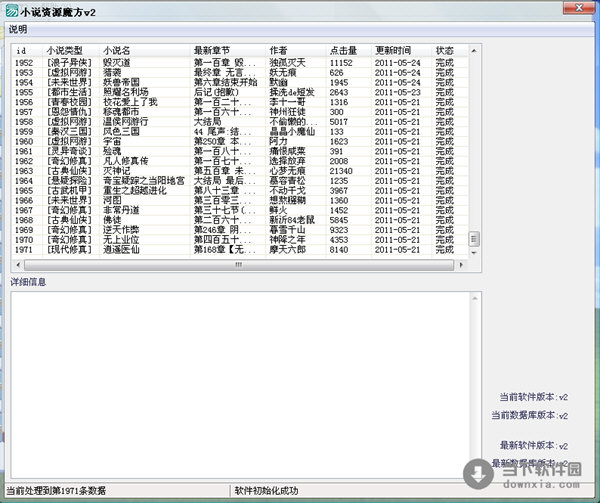The width and height of the screenshot is (600, 503).
Task: Click the 最新章节 column header
Action: point(212,50)
